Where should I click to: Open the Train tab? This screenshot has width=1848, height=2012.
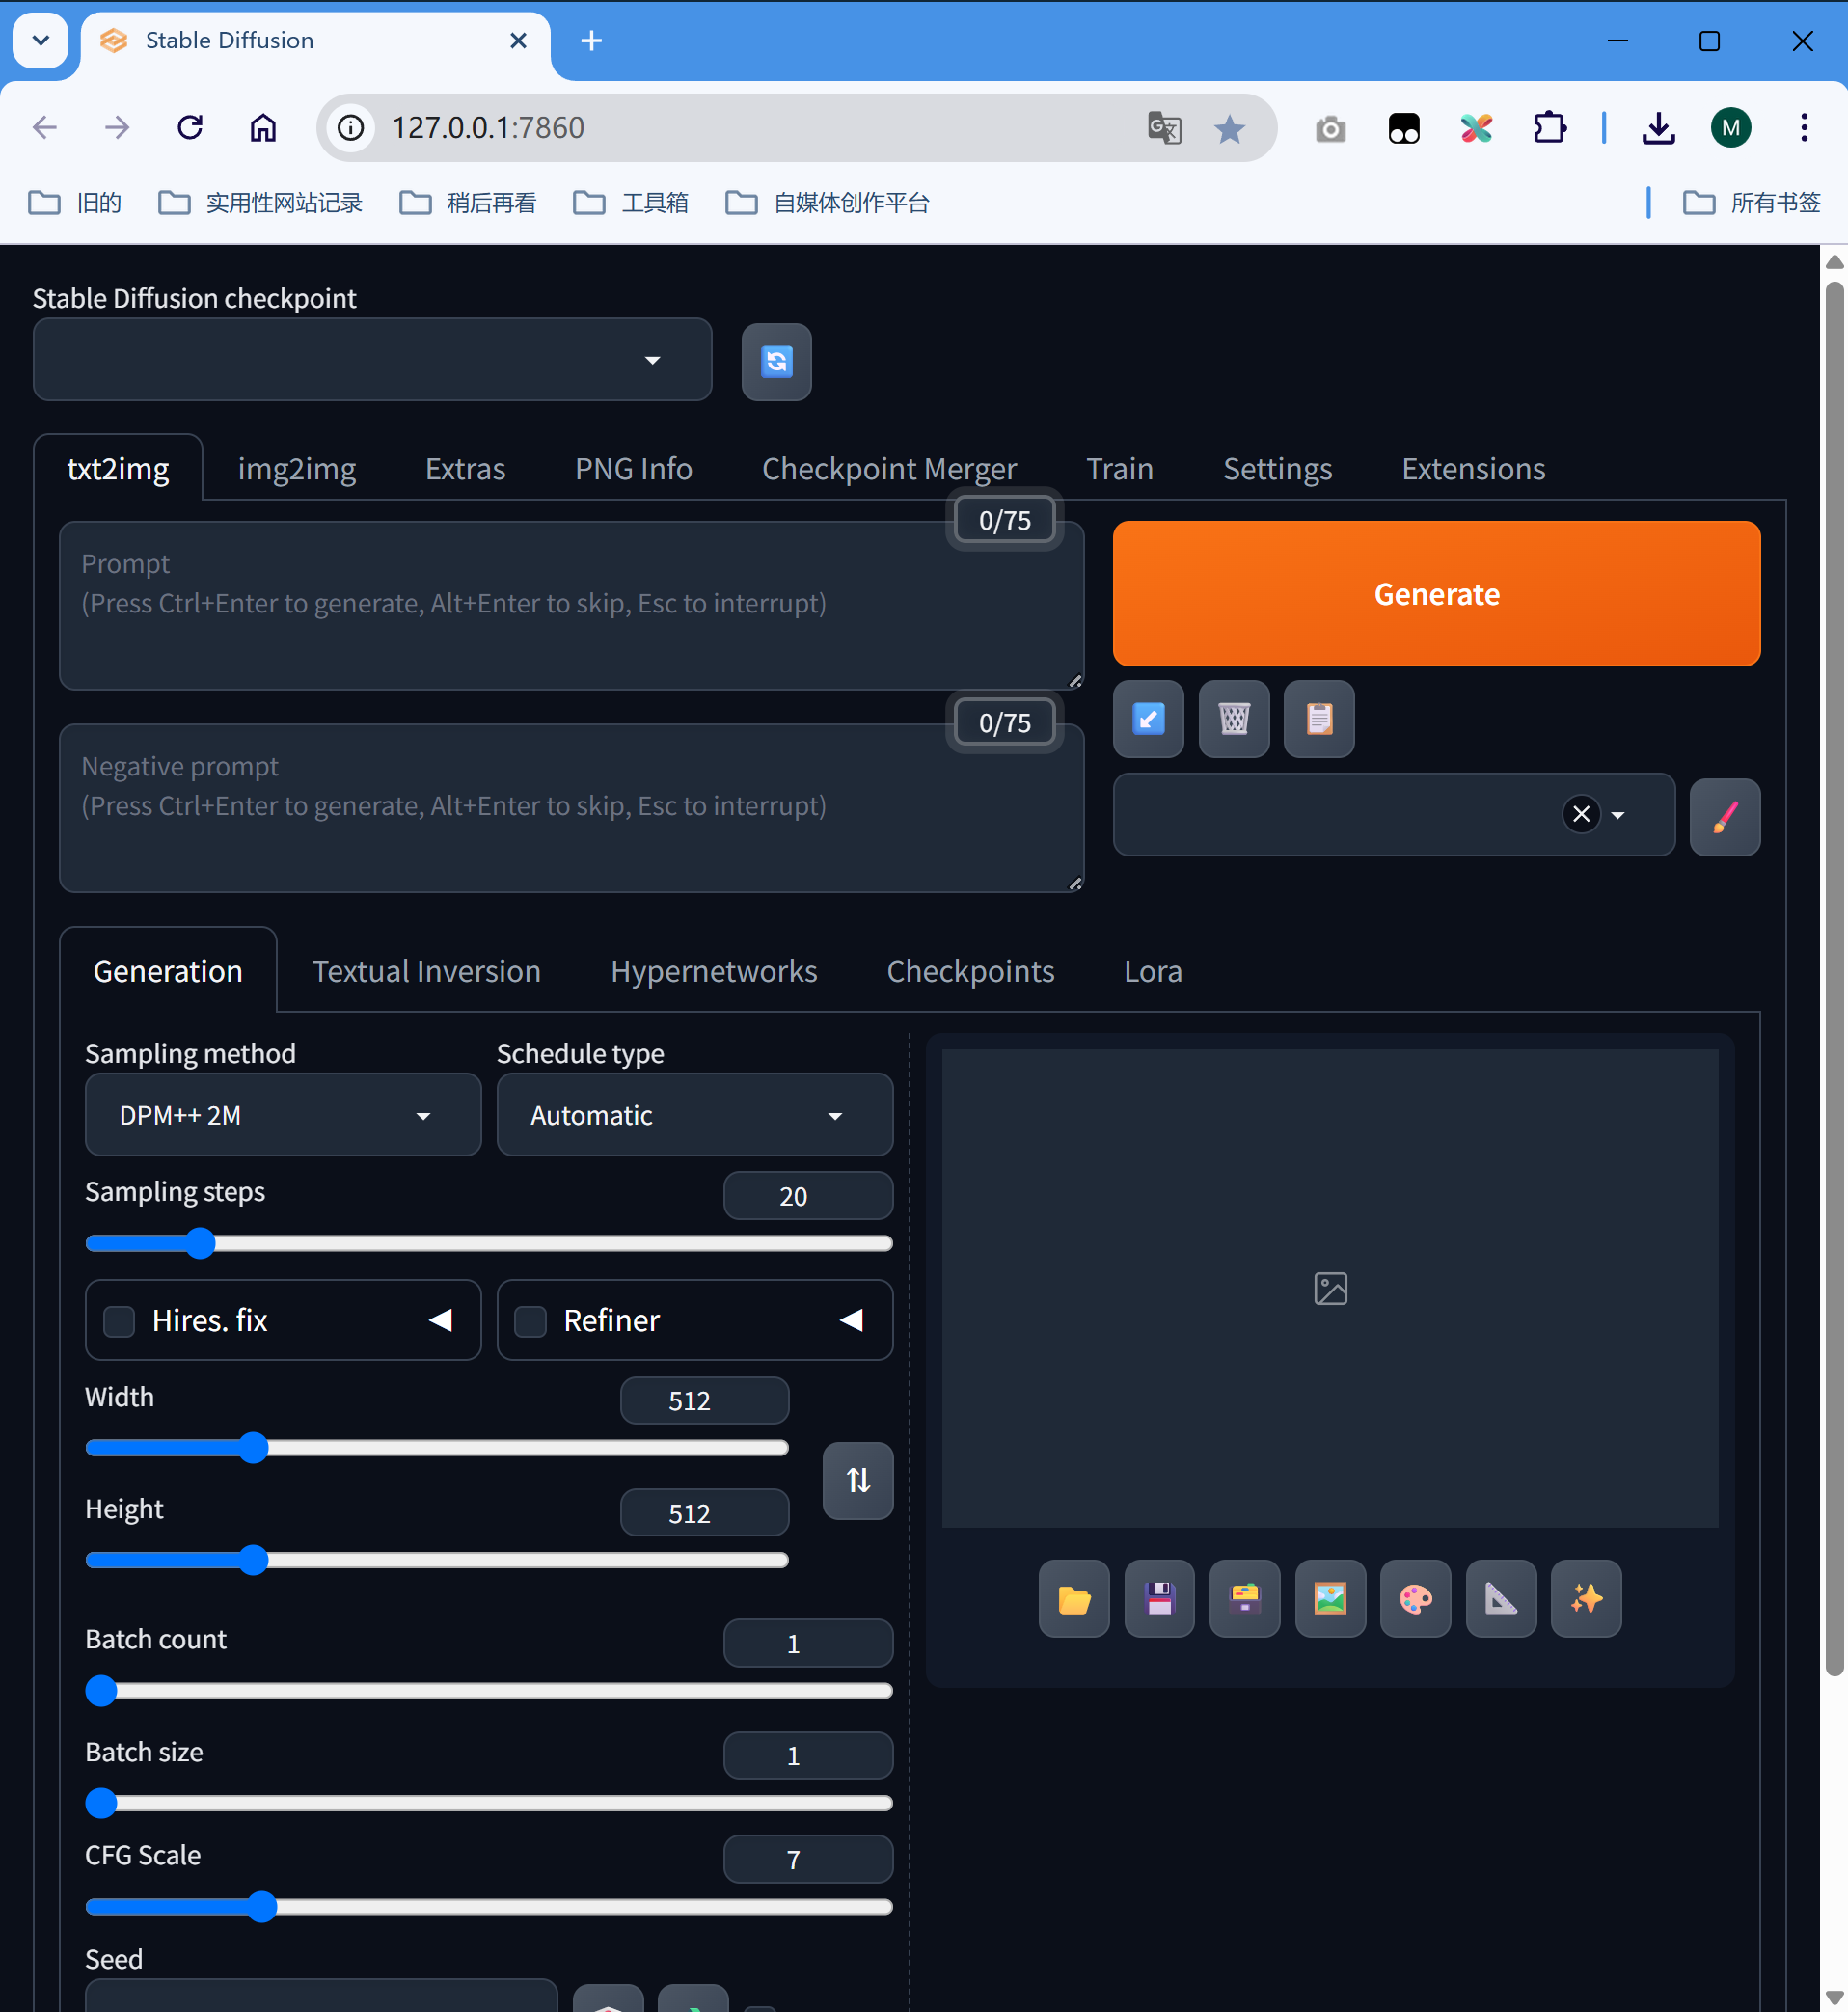[x=1119, y=468]
